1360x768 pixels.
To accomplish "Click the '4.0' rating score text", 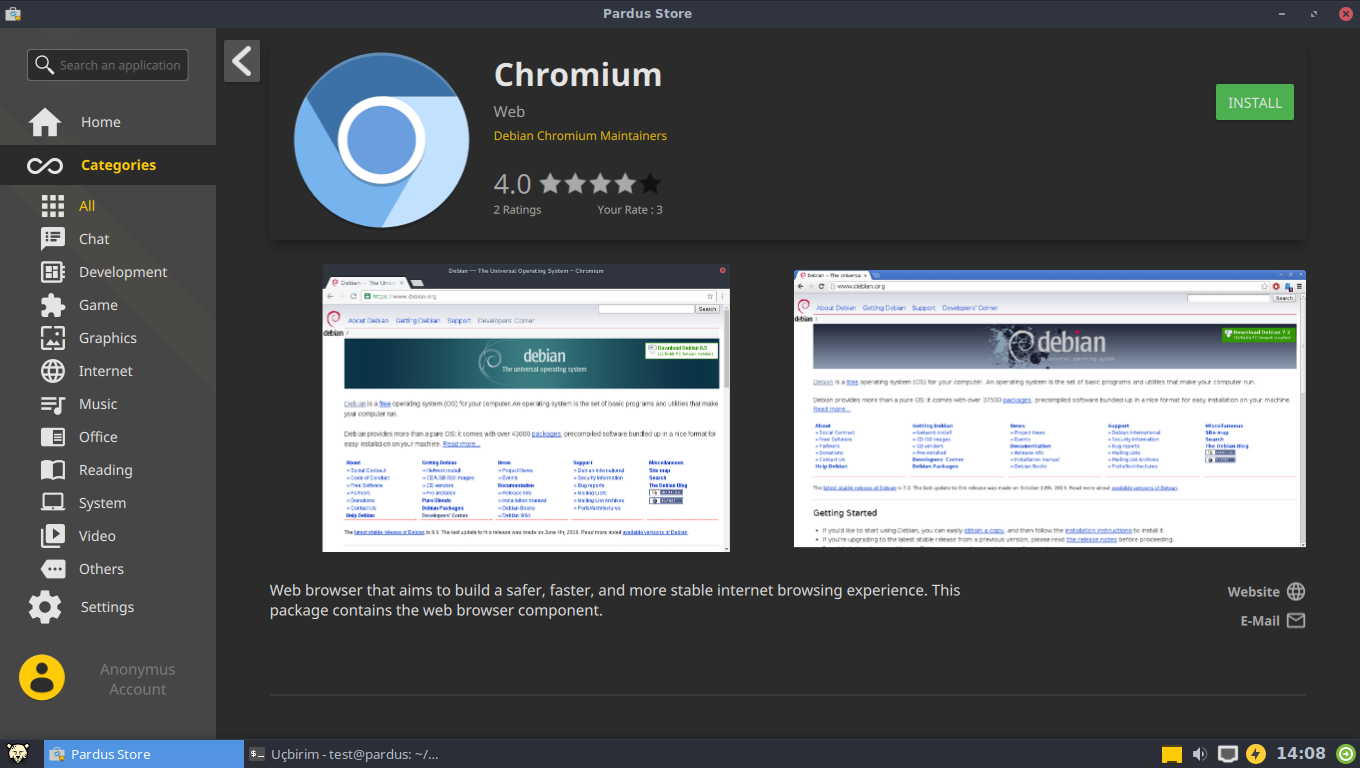I will [512, 184].
